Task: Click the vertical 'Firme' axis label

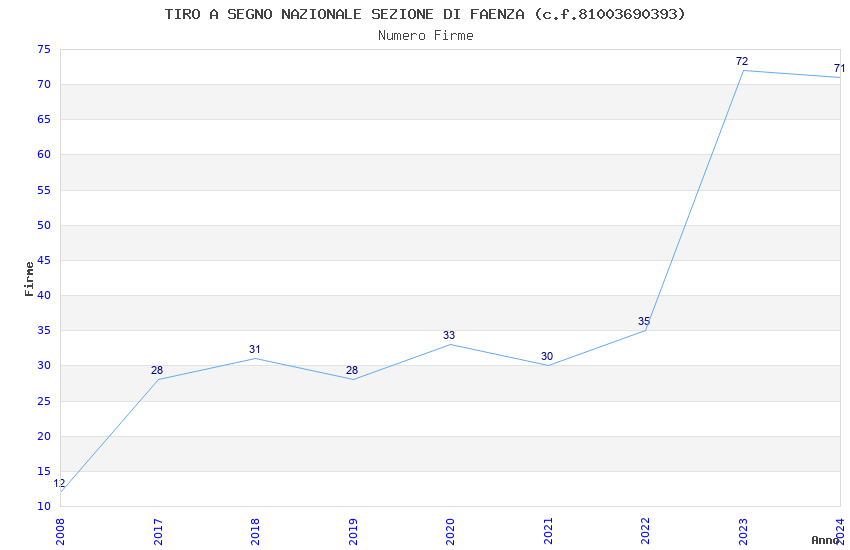Action: tap(29, 278)
